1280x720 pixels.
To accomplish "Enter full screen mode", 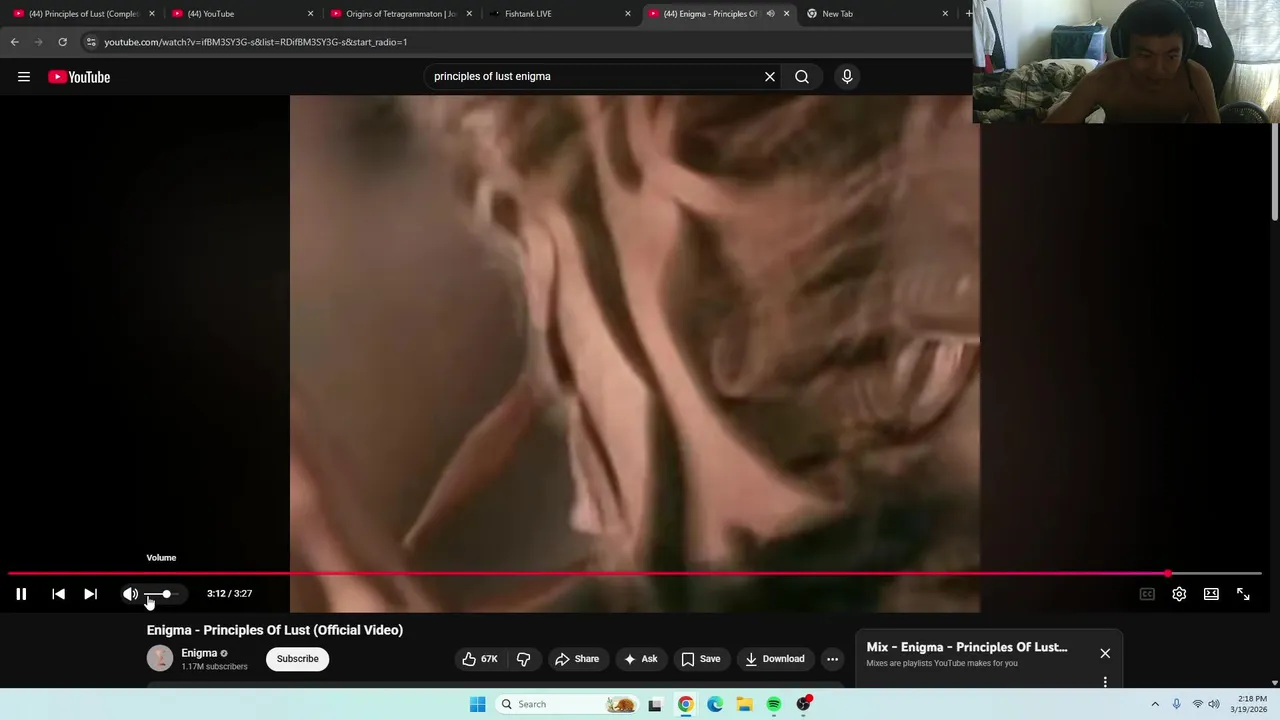I will click(1243, 594).
